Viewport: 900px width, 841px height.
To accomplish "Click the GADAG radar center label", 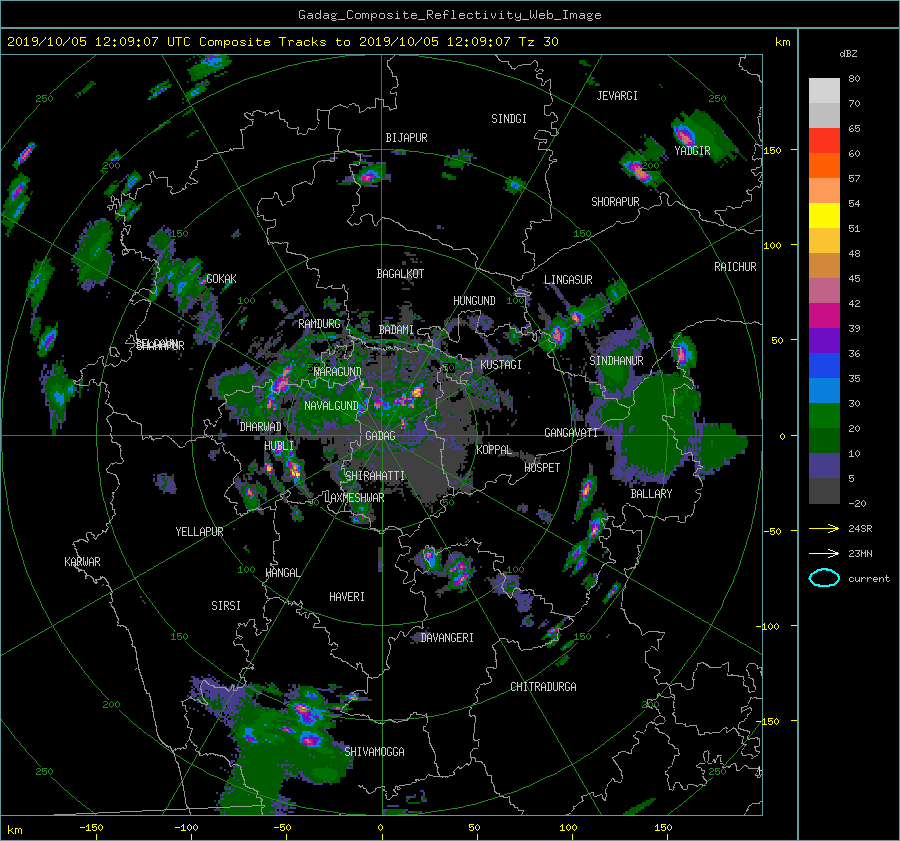I will coord(380,436).
